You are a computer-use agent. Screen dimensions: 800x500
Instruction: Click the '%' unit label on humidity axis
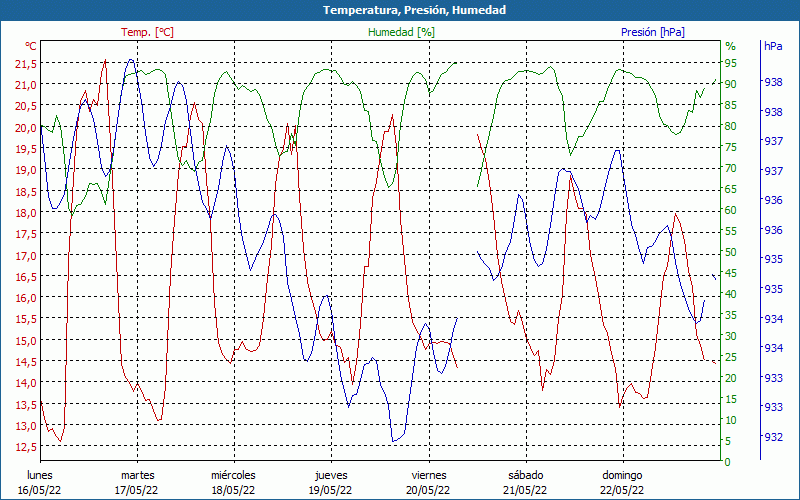coord(731,46)
